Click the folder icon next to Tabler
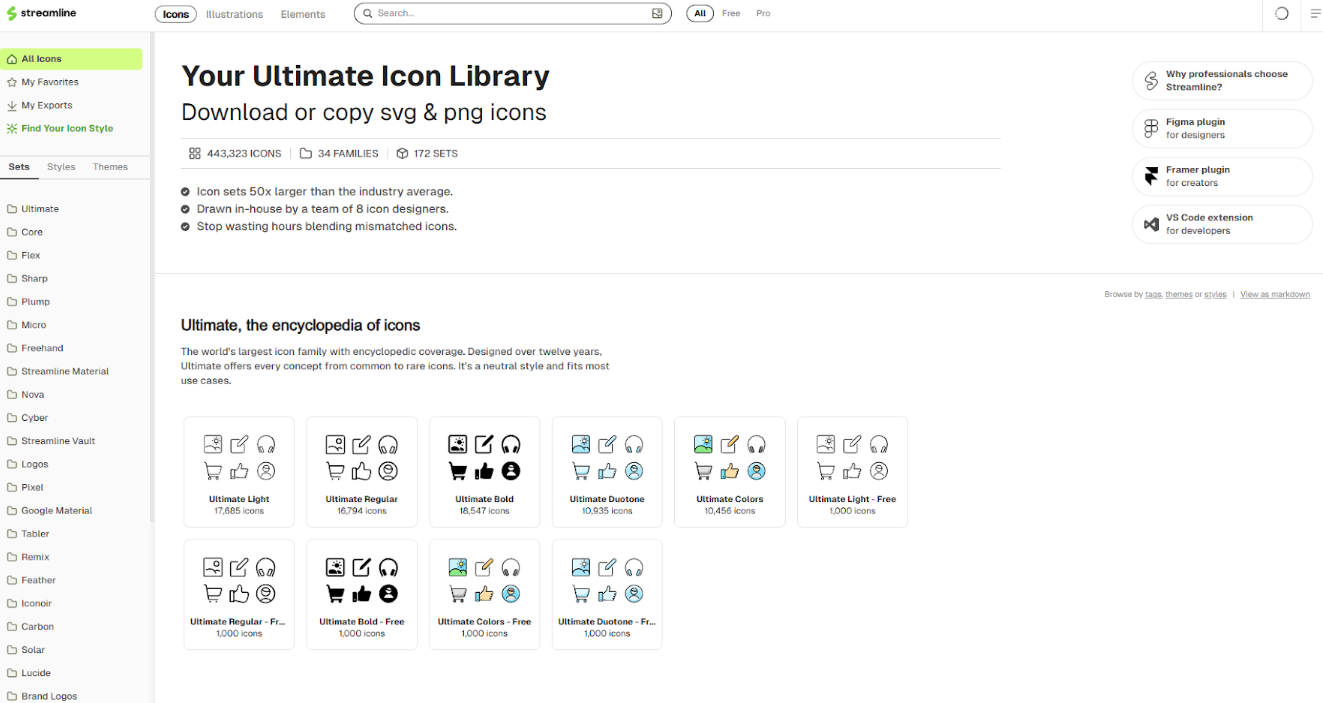 click(x=12, y=534)
